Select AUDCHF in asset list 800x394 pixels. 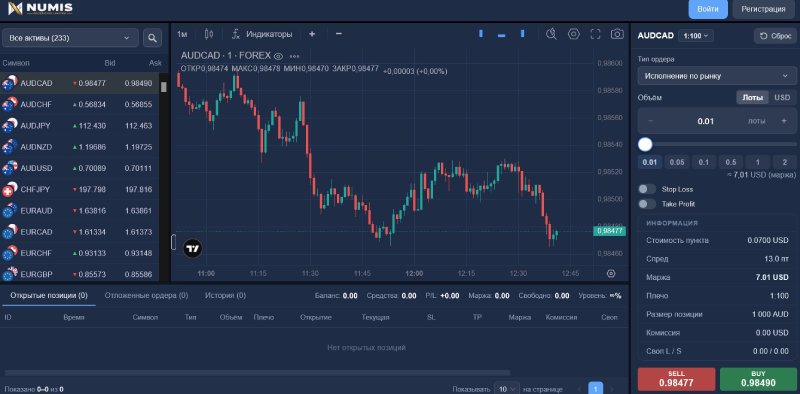point(80,105)
